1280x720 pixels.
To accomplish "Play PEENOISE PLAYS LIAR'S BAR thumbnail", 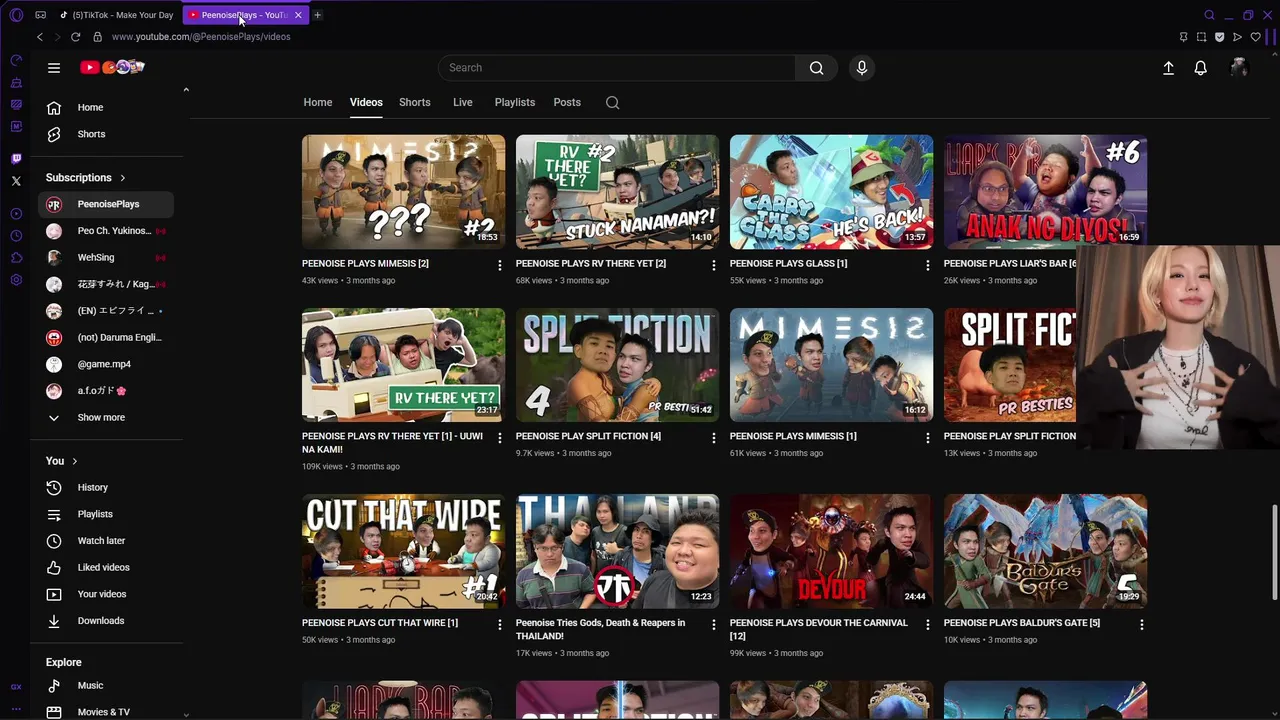I will [1045, 192].
